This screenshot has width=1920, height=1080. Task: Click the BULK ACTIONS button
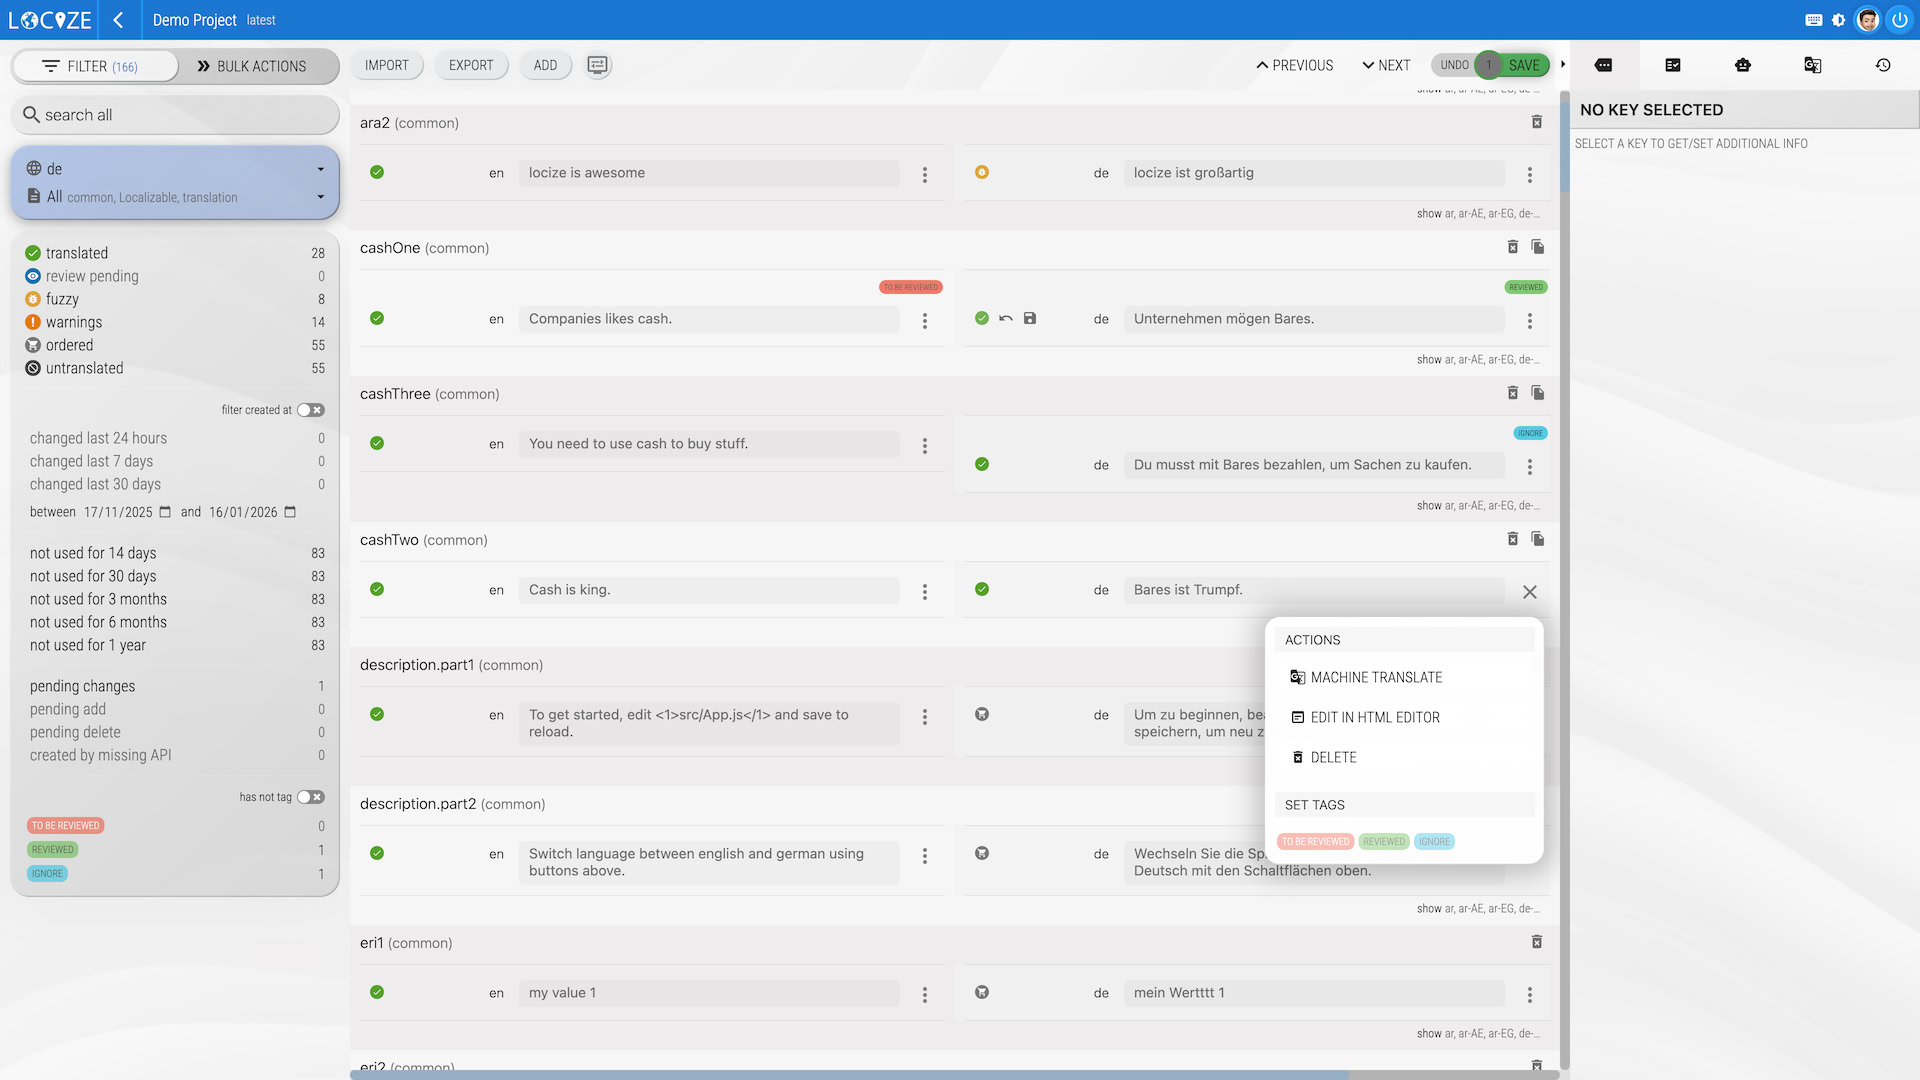(x=252, y=66)
